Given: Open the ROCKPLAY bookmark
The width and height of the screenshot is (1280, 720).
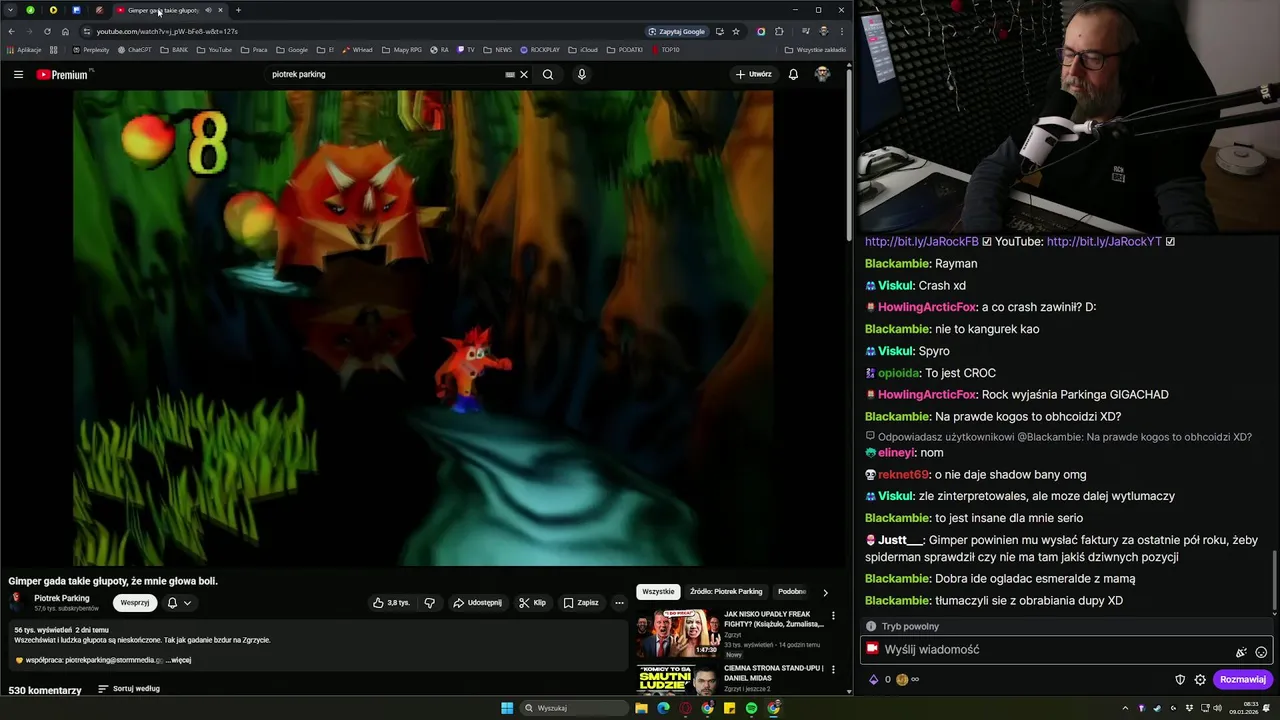Looking at the screenshot, I should pyautogui.click(x=538, y=49).
